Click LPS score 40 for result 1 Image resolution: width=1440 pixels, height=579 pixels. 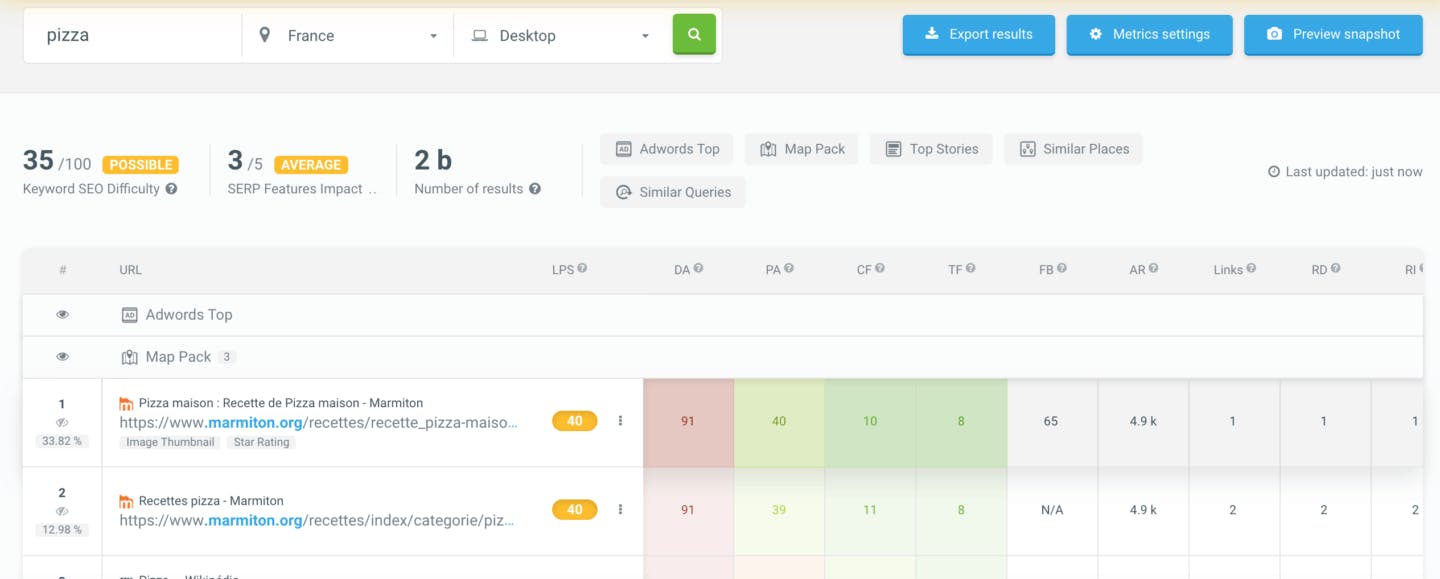pyautogui.click(x=574, y=421)
